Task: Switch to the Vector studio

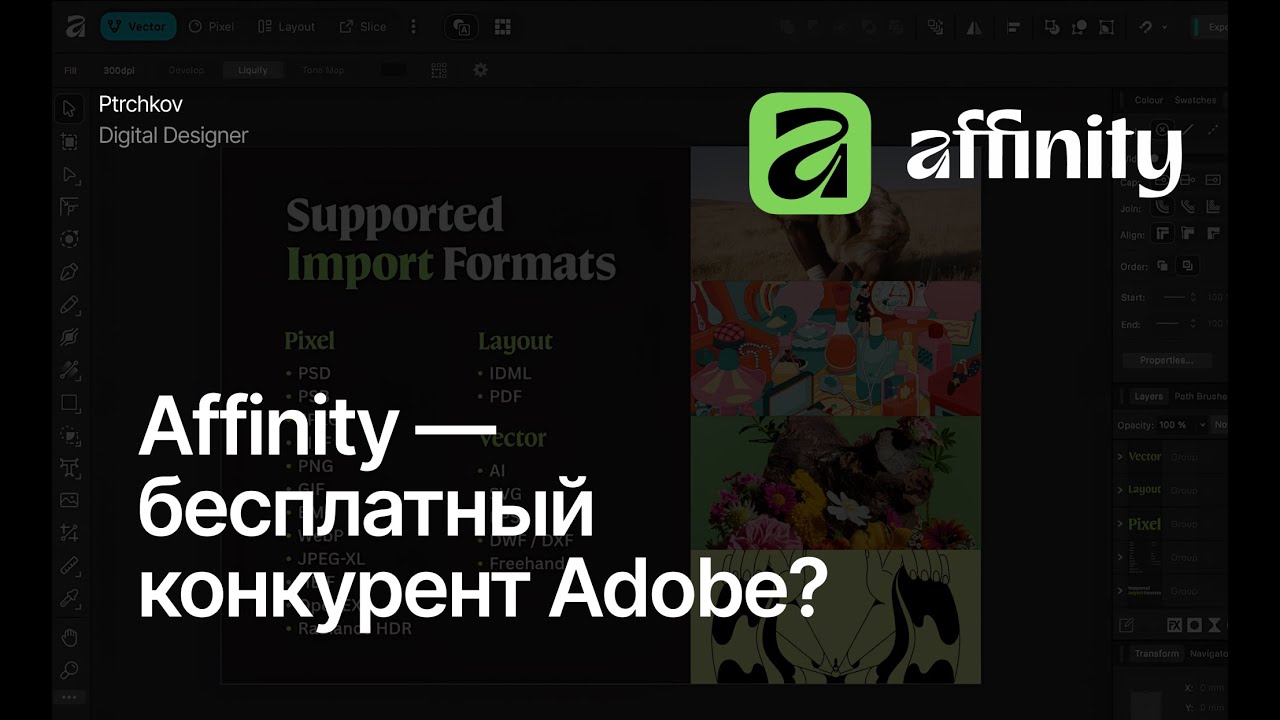Action: coord(138,27)
